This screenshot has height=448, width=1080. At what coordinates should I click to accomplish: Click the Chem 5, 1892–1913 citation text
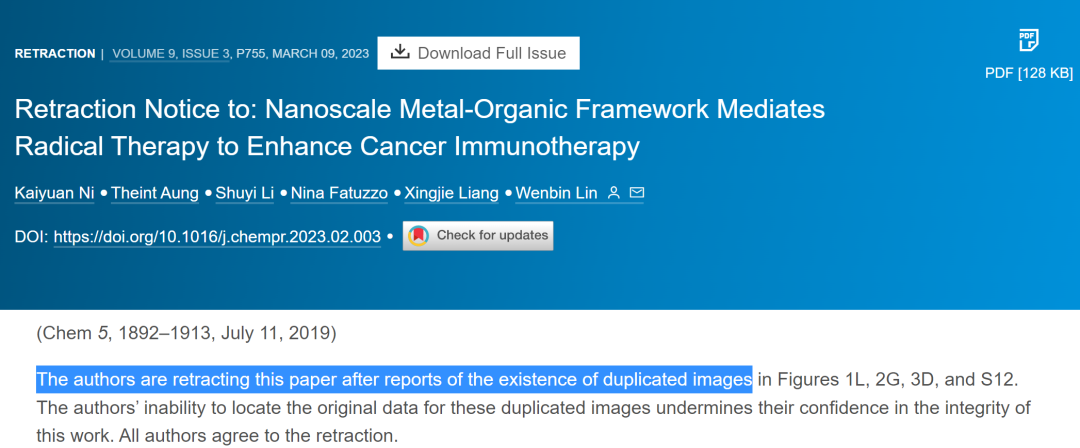186,333
